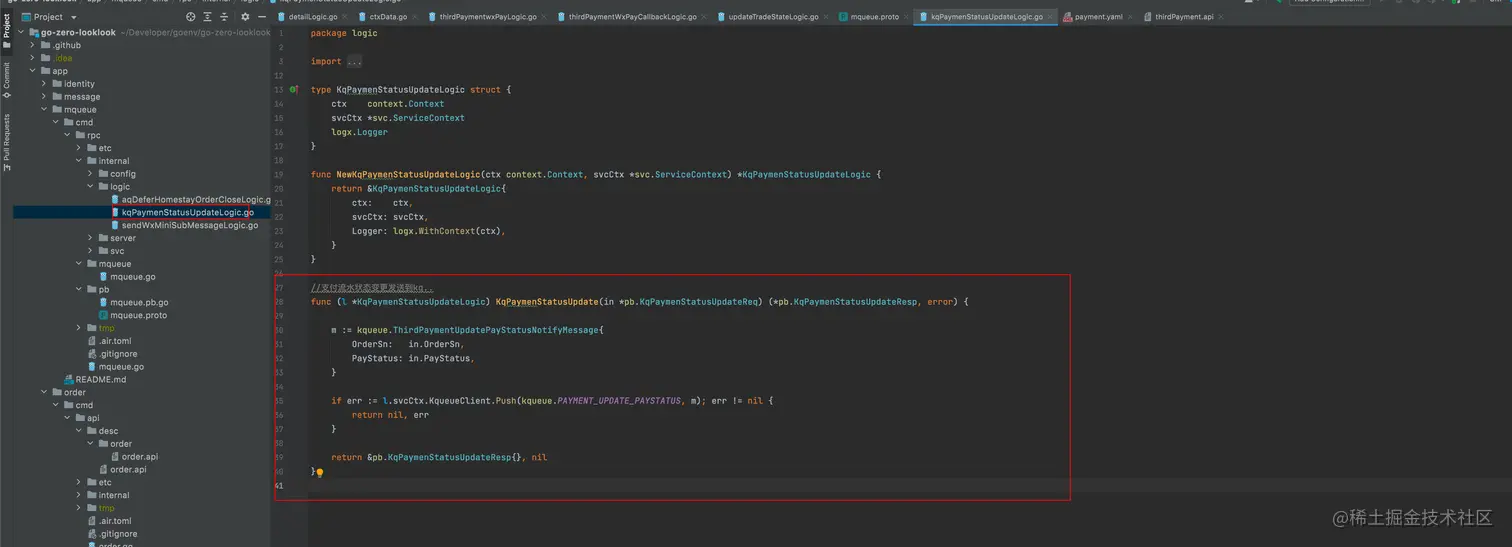Click the 'package logic' line in editor
1512x547 pixels.
(344, 34)
